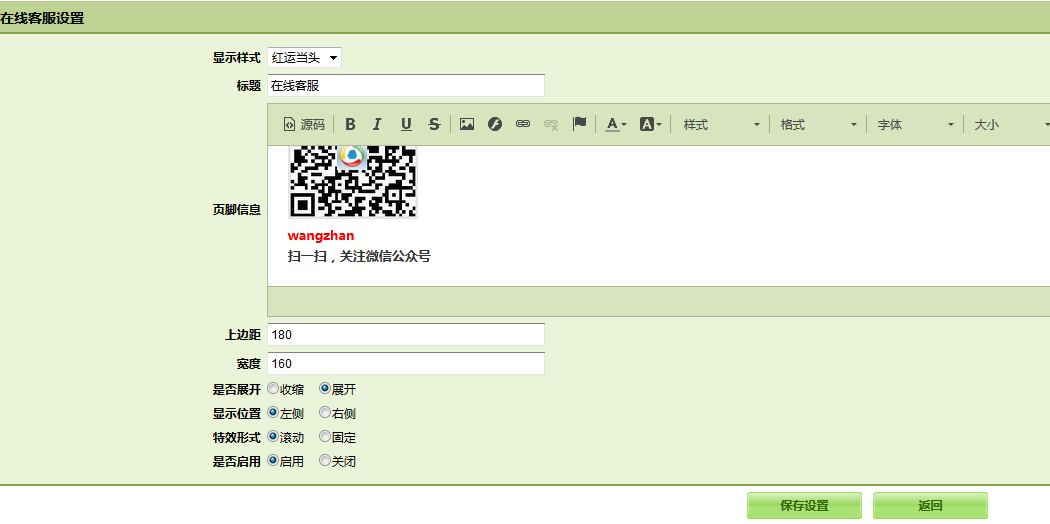Toggle bold formatting
The image size is (1050, 524).
(x=350, y=124)
